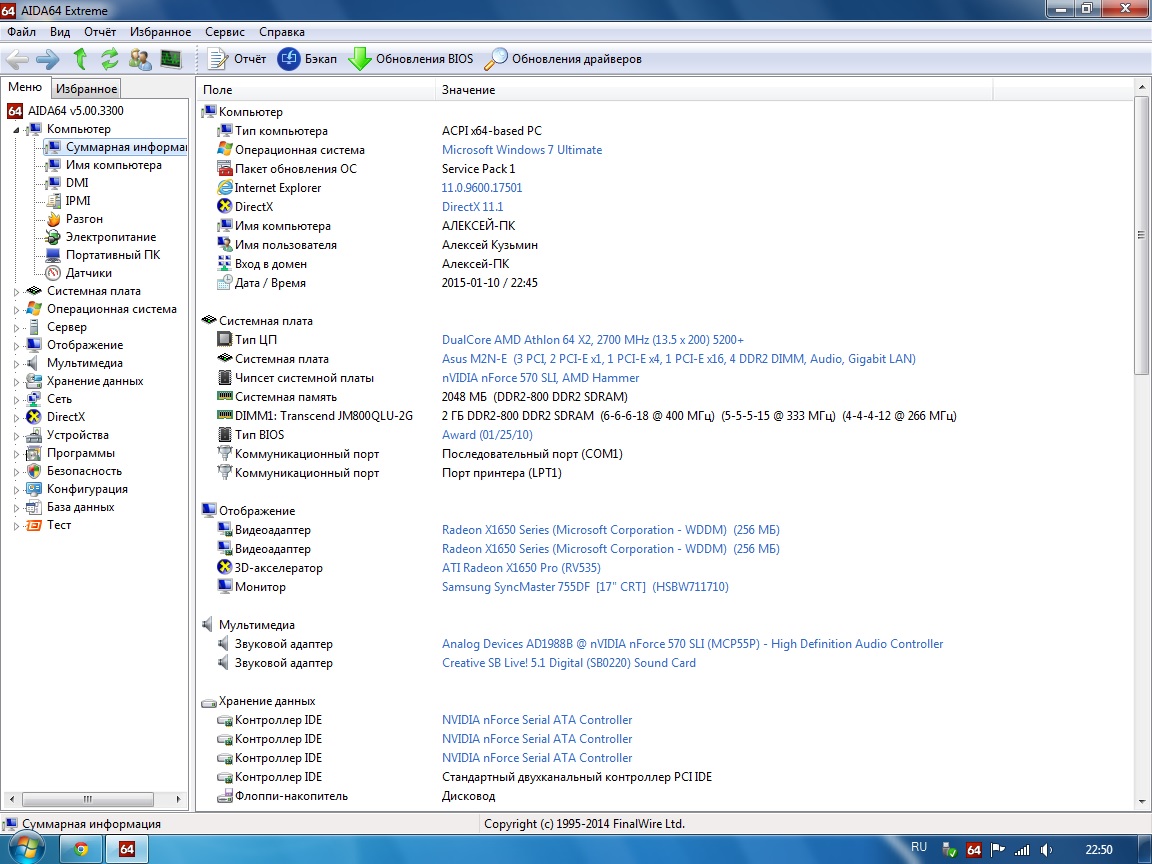The image size is (1152, 864).
Task: Open Google Chrome from the taskbar
Action: point(80,849)
